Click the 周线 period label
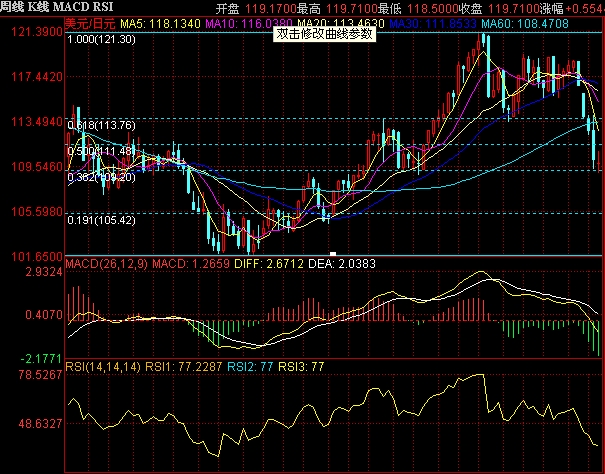Image resolution: width=605 pixels, height=474 pixels. pyautogui.click(x=15, y=7)
